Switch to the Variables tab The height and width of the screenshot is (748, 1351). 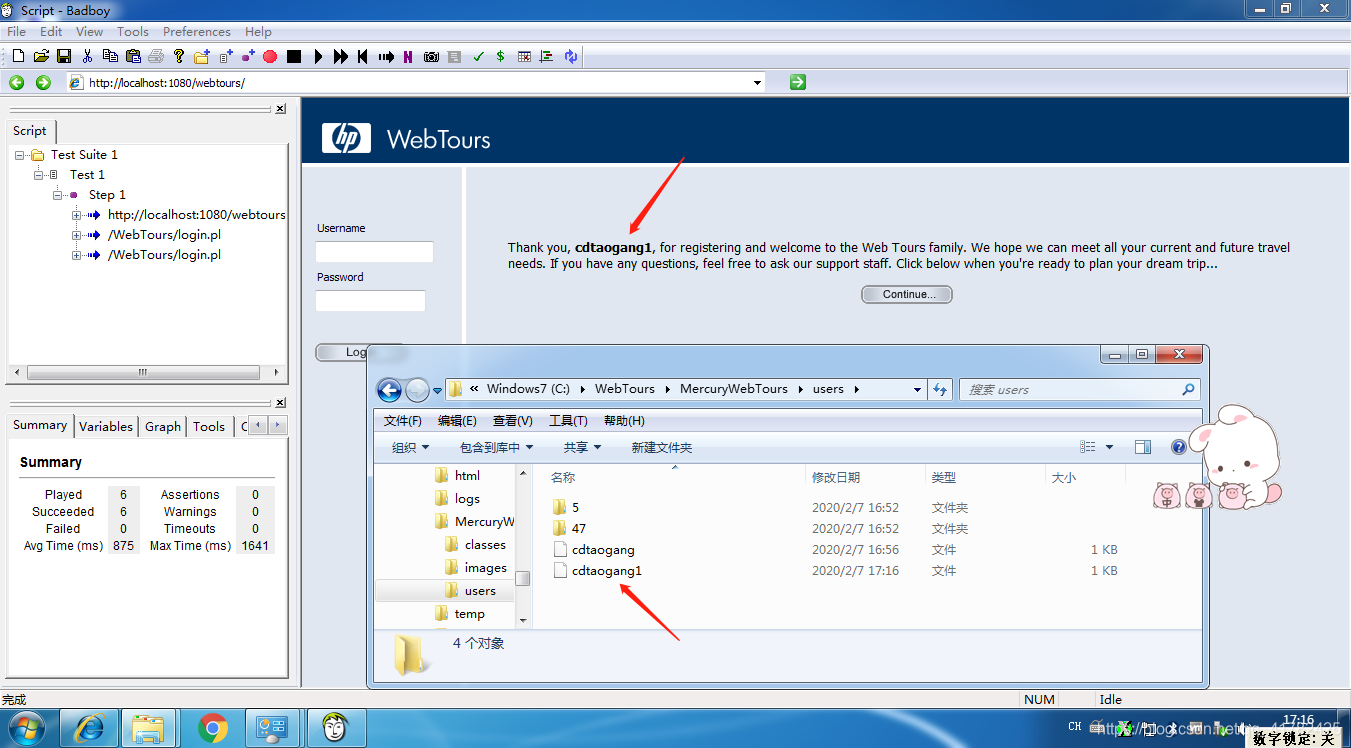pos(106,426)
